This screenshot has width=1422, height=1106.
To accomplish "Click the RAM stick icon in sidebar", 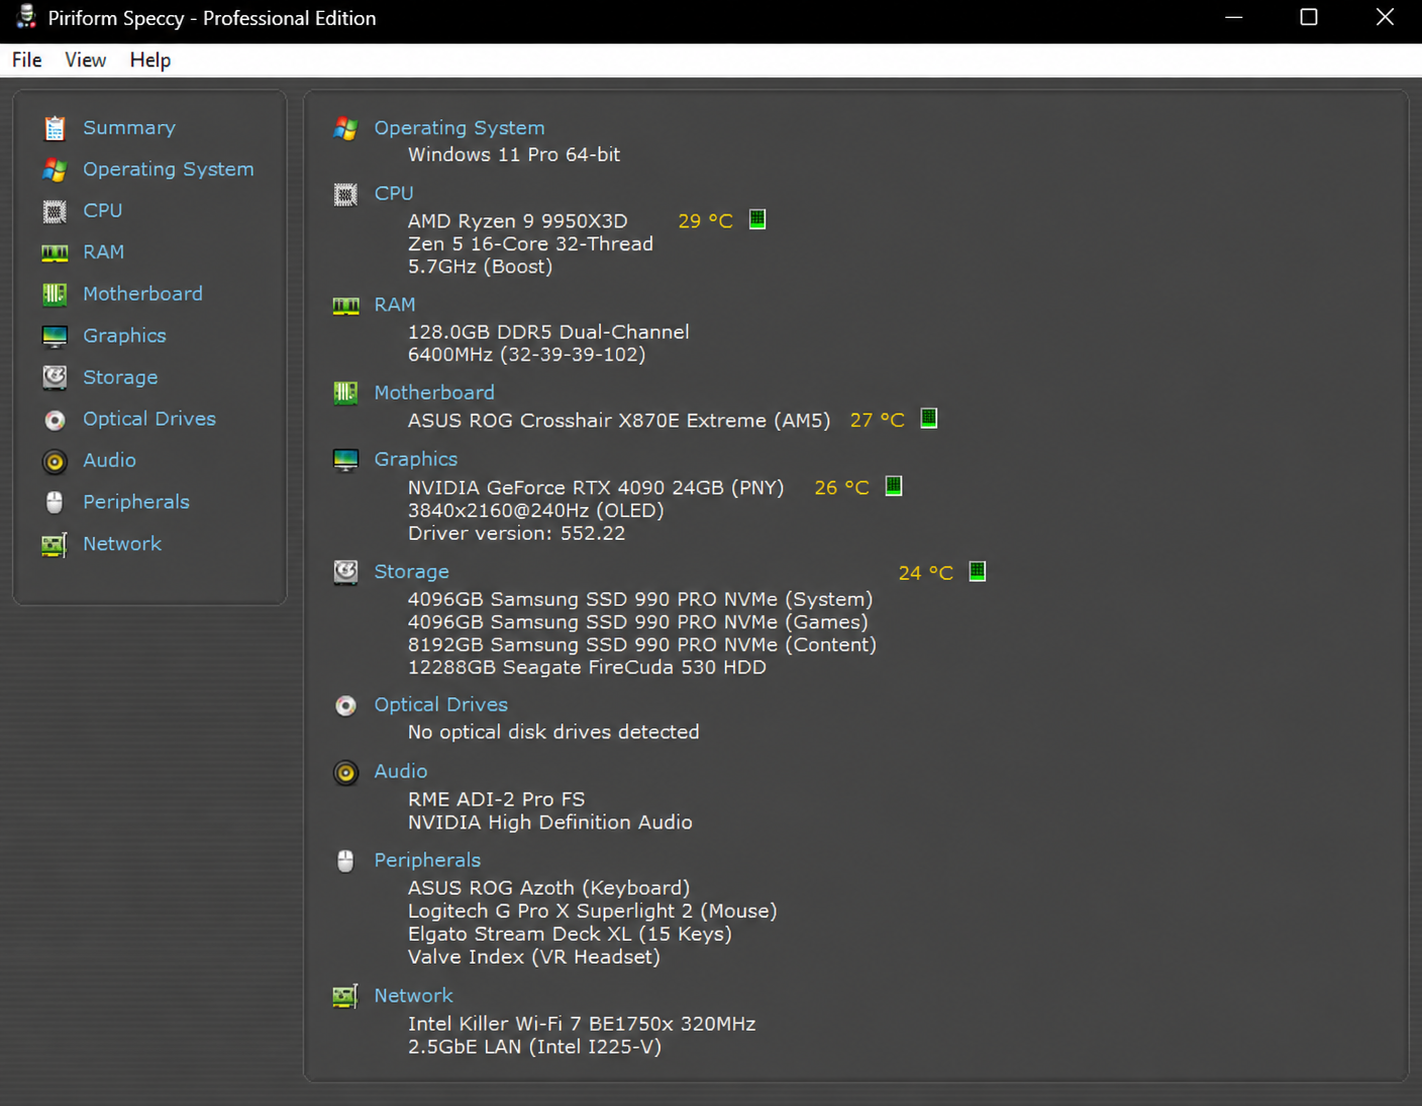I will coord(55,253).
